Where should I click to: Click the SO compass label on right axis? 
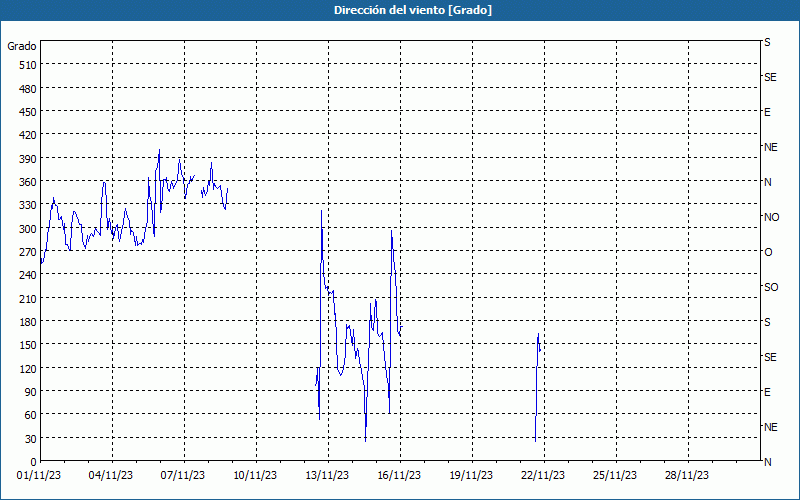[x=771, y=287]
